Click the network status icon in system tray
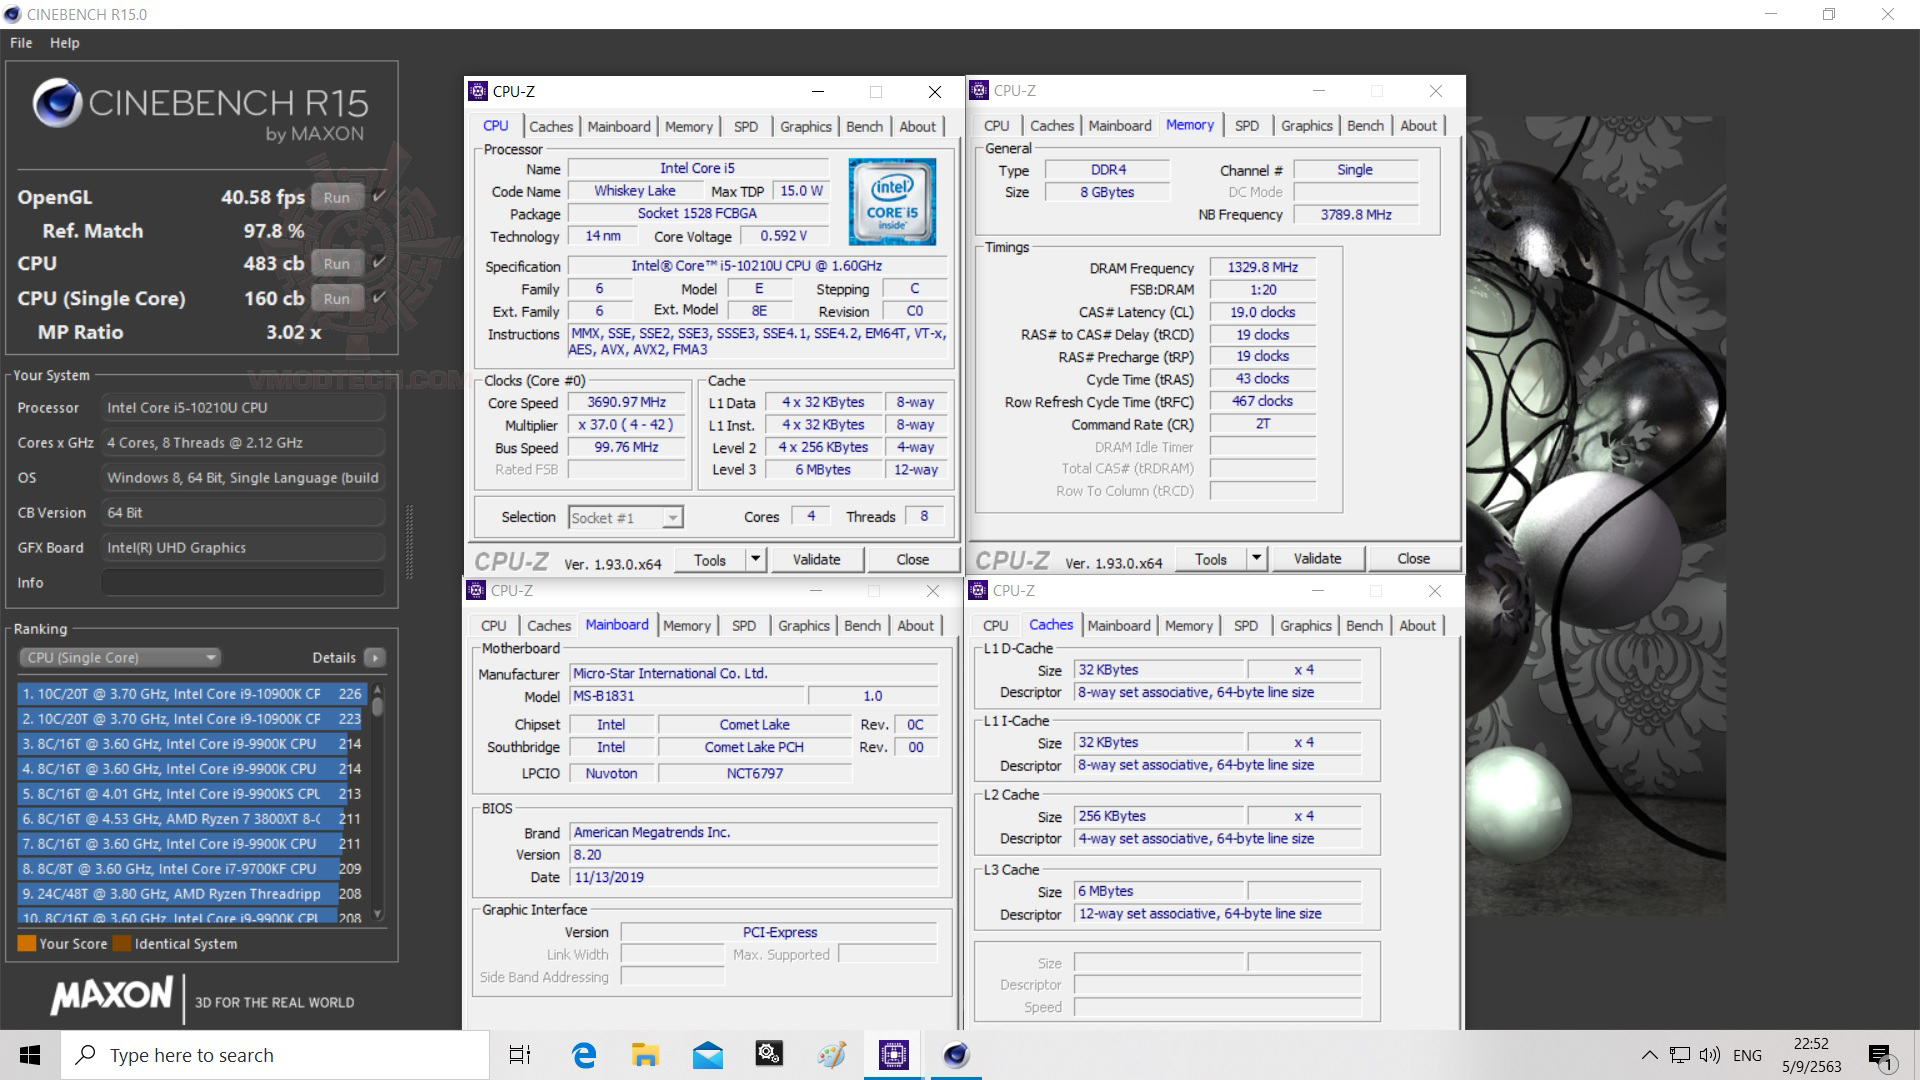The width and height of the screenshot is (1920, 1080). pyautogui.click(x=1677, y=1054)
